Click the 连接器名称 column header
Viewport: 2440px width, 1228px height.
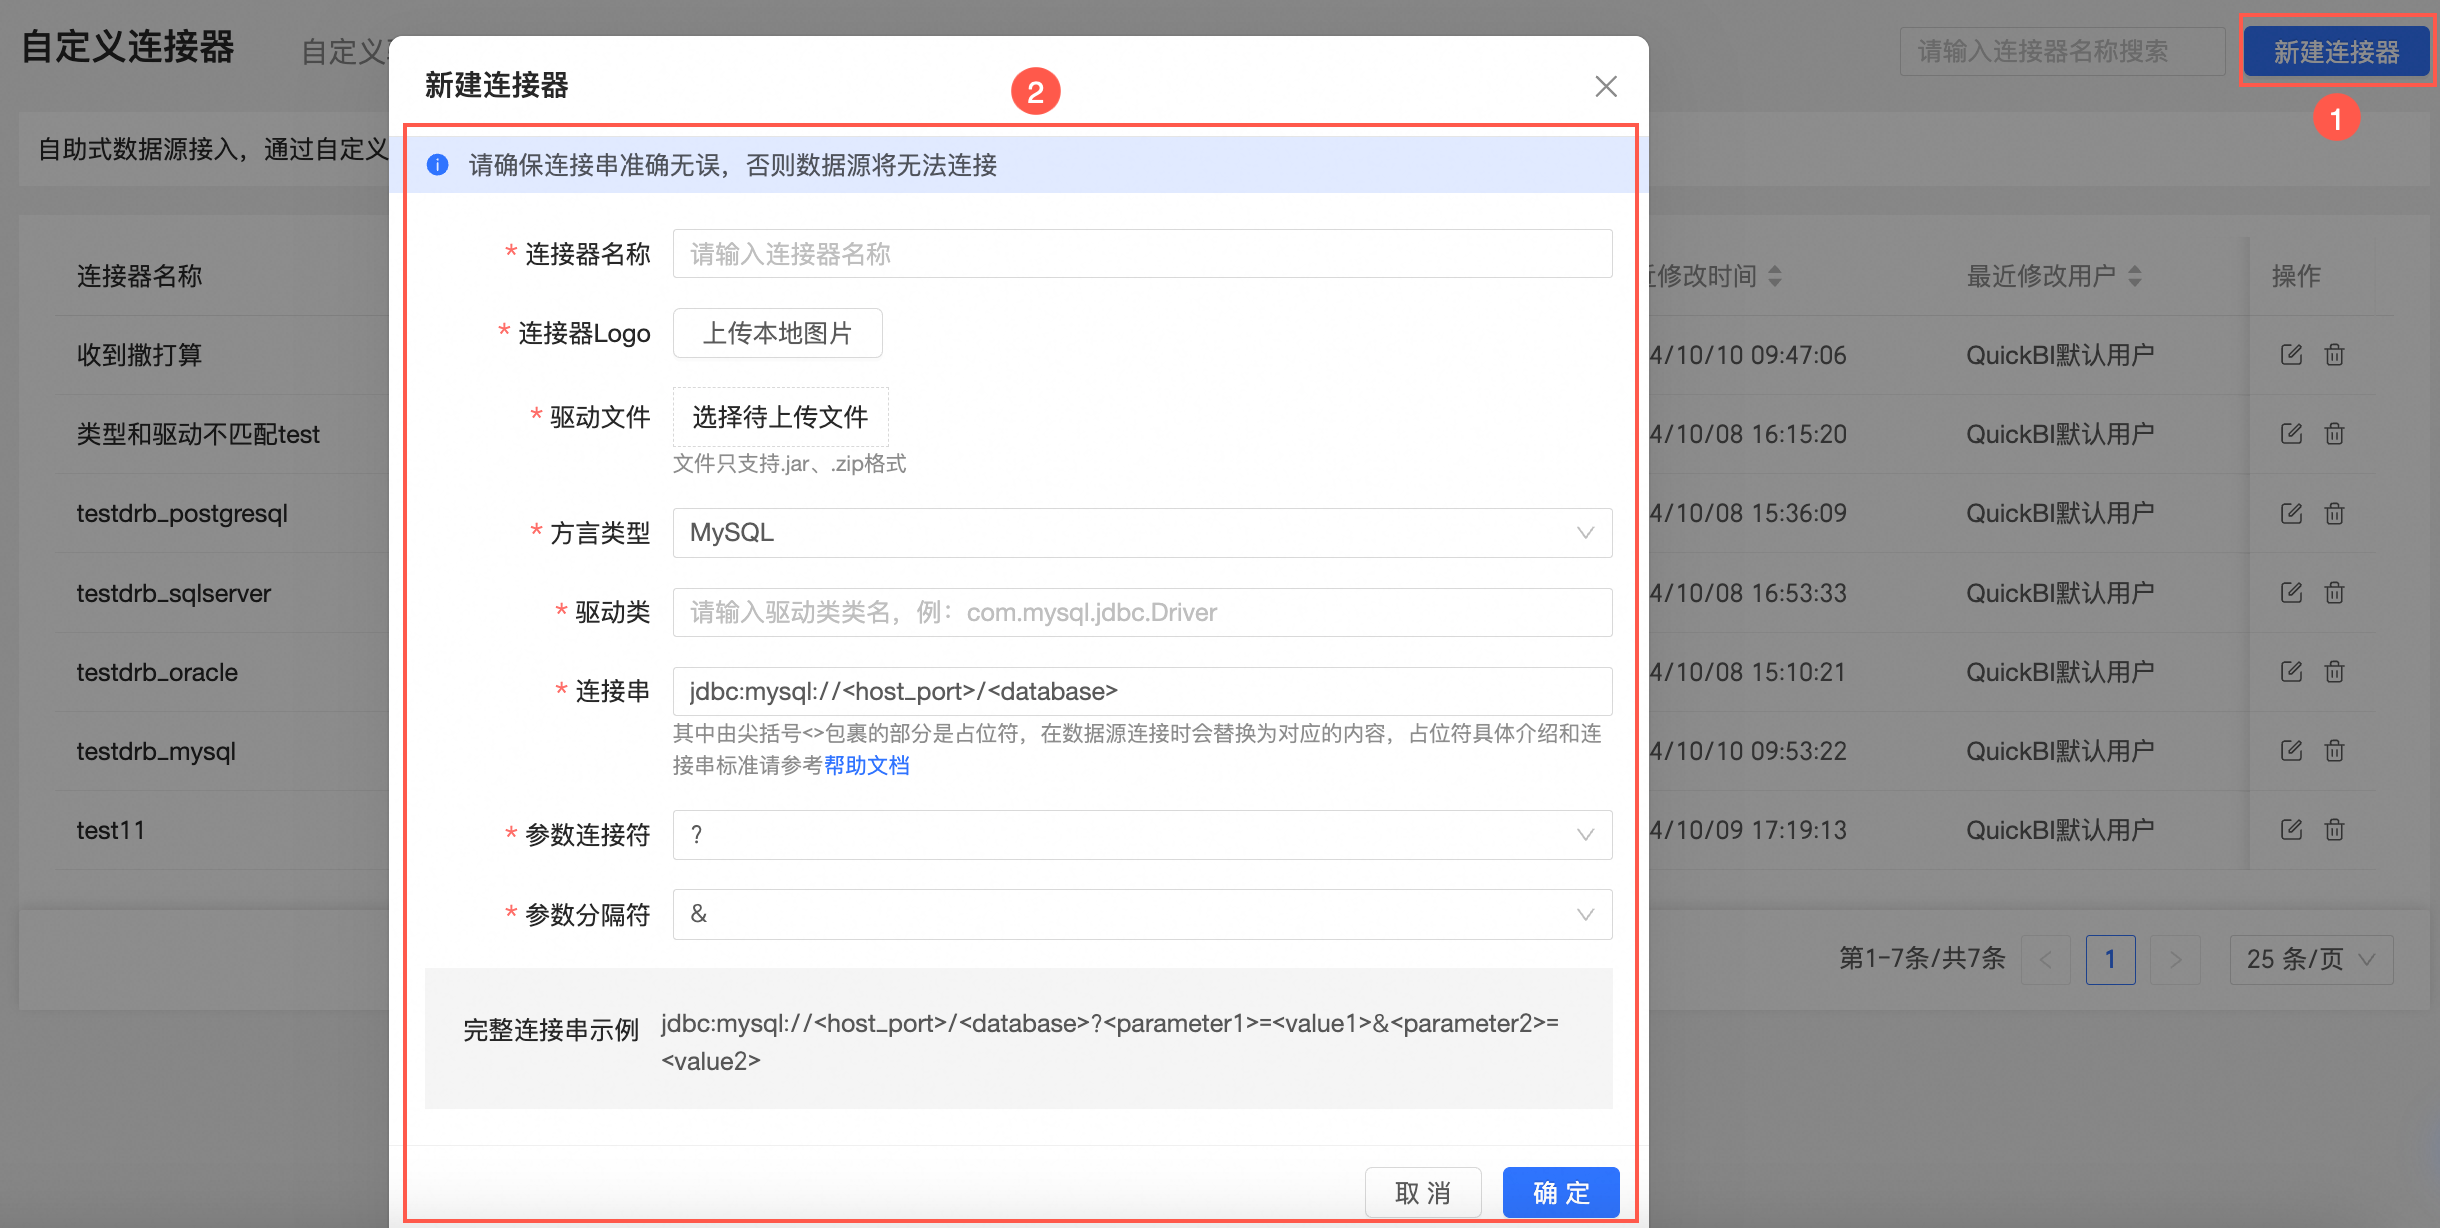(x=139, y=276)
